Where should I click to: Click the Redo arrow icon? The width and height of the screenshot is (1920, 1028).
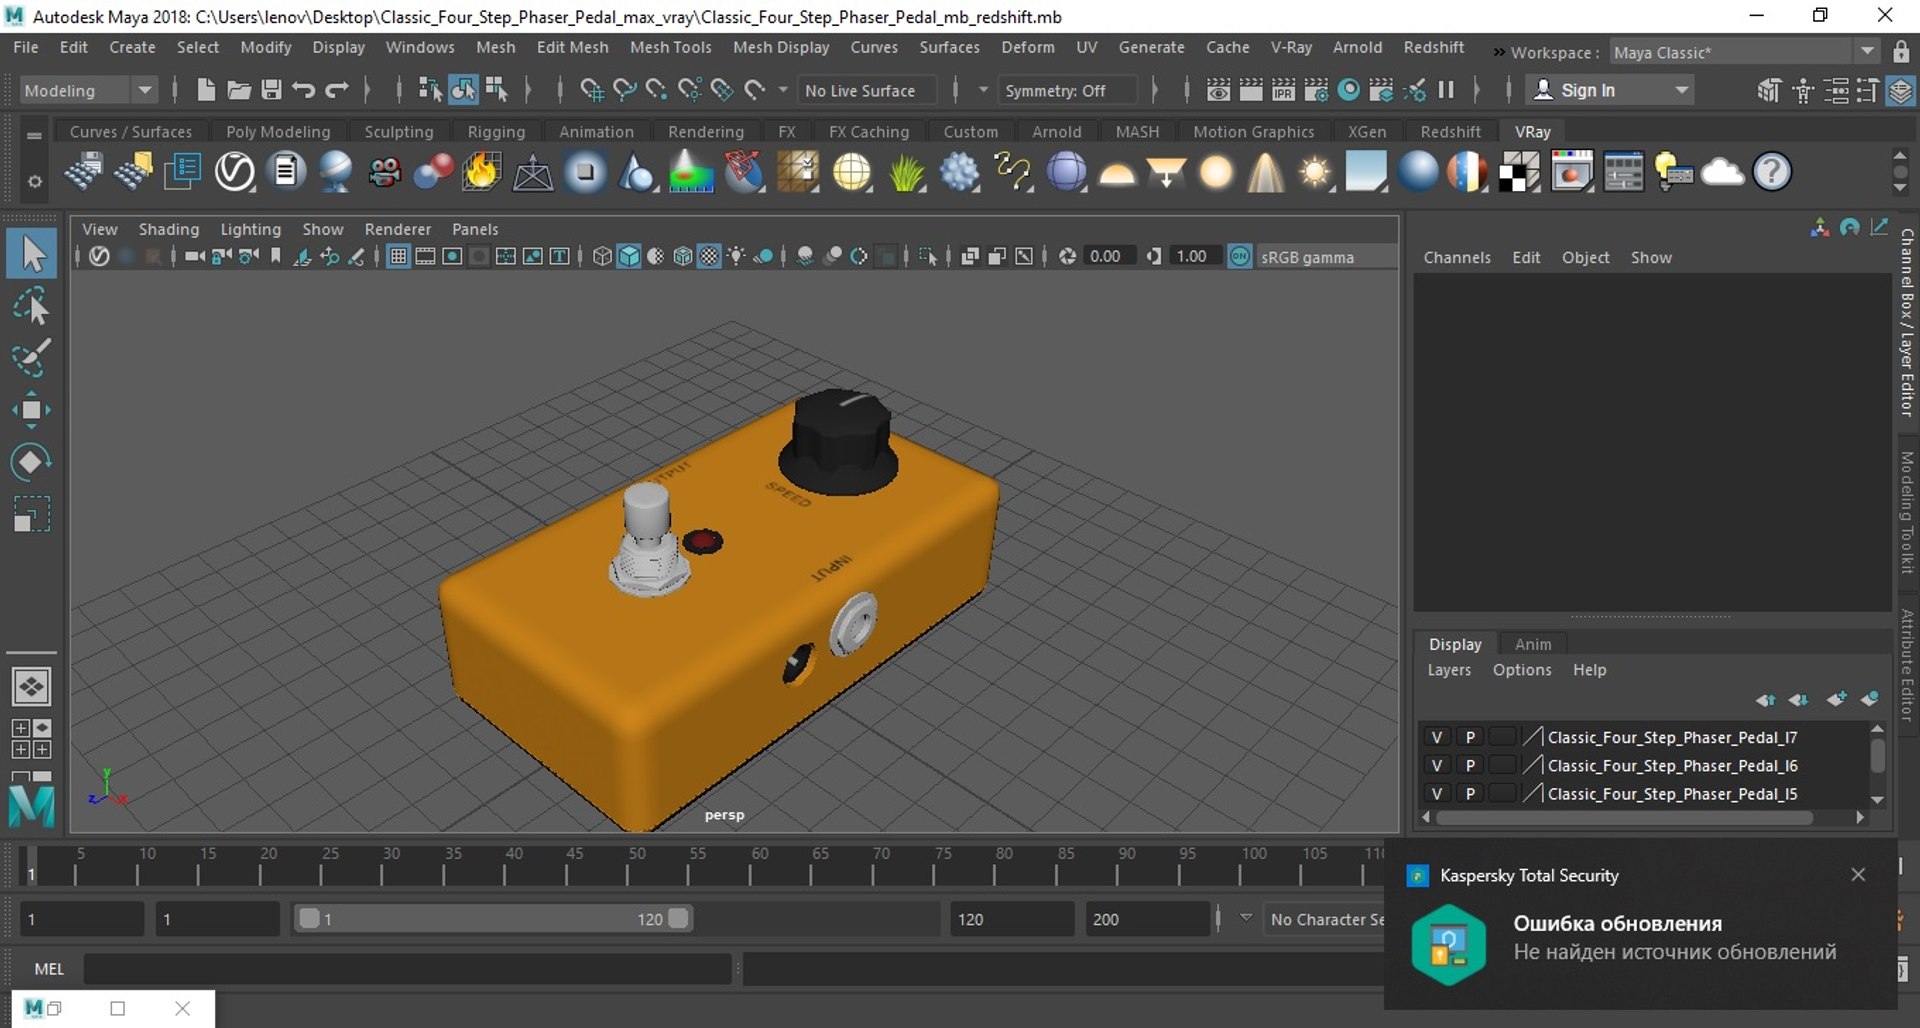coord(337,90)
